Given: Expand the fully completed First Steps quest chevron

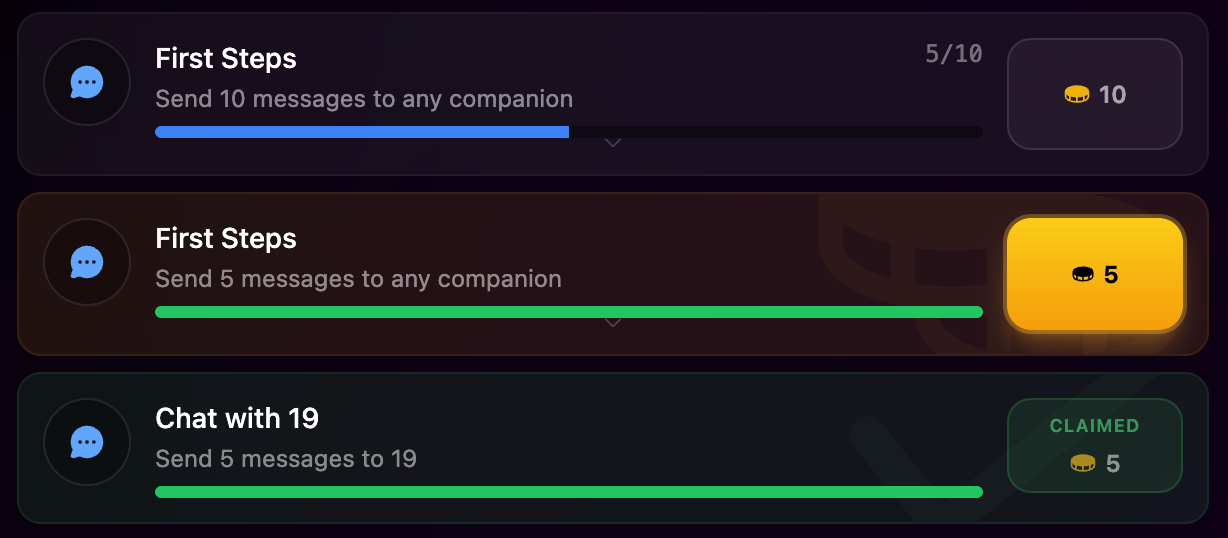Looking at the screenshot, I should point(613,322).
